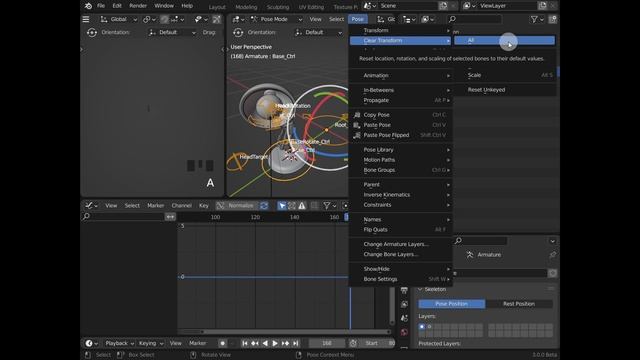640x360 pixels.
Task: Open the outliner filter dropdown
Action: tap(537, 19)
